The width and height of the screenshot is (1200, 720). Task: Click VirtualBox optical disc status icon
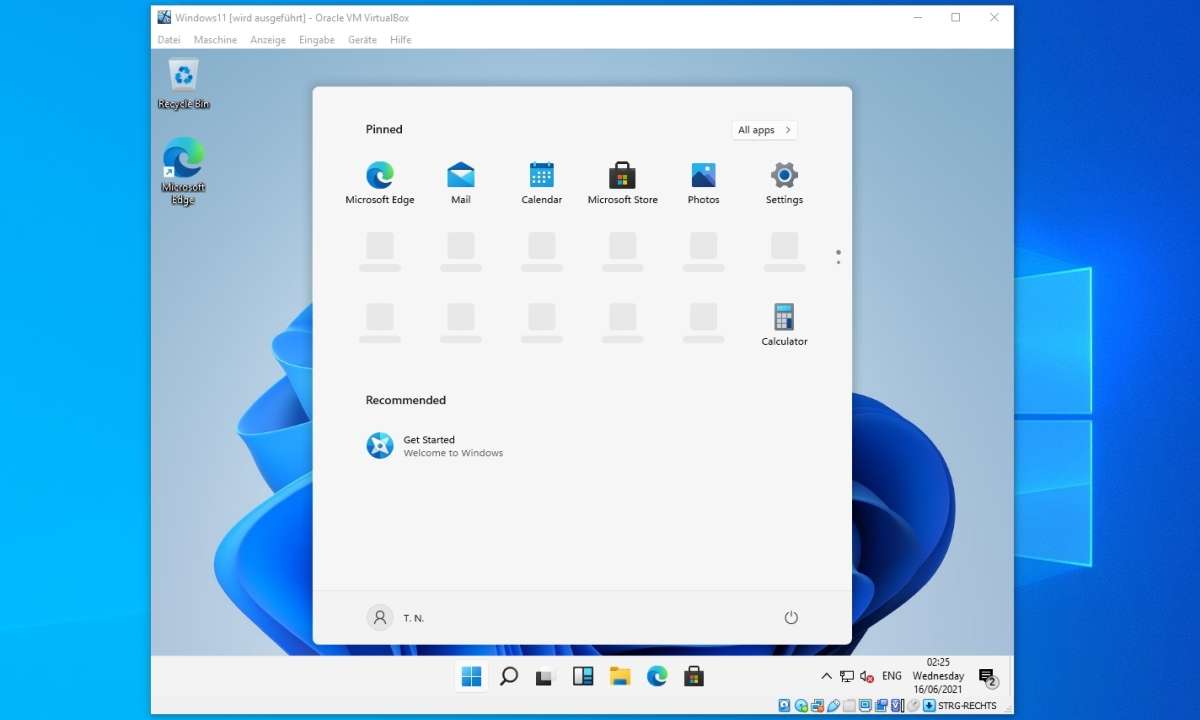801,705
